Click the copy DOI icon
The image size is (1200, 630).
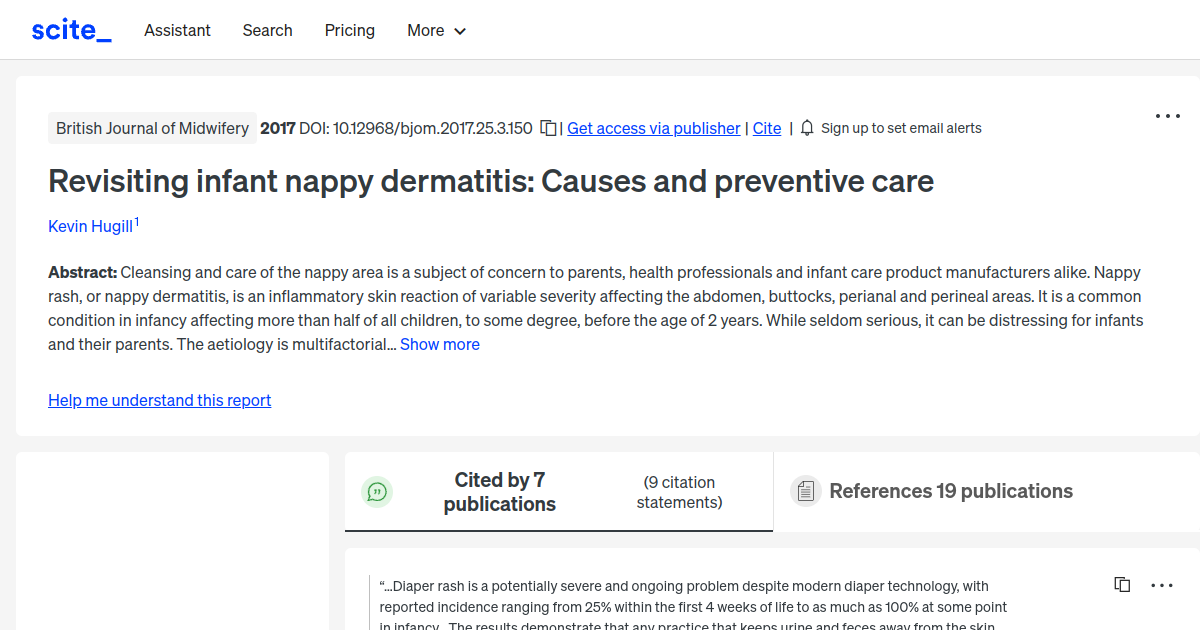(548, 128)
